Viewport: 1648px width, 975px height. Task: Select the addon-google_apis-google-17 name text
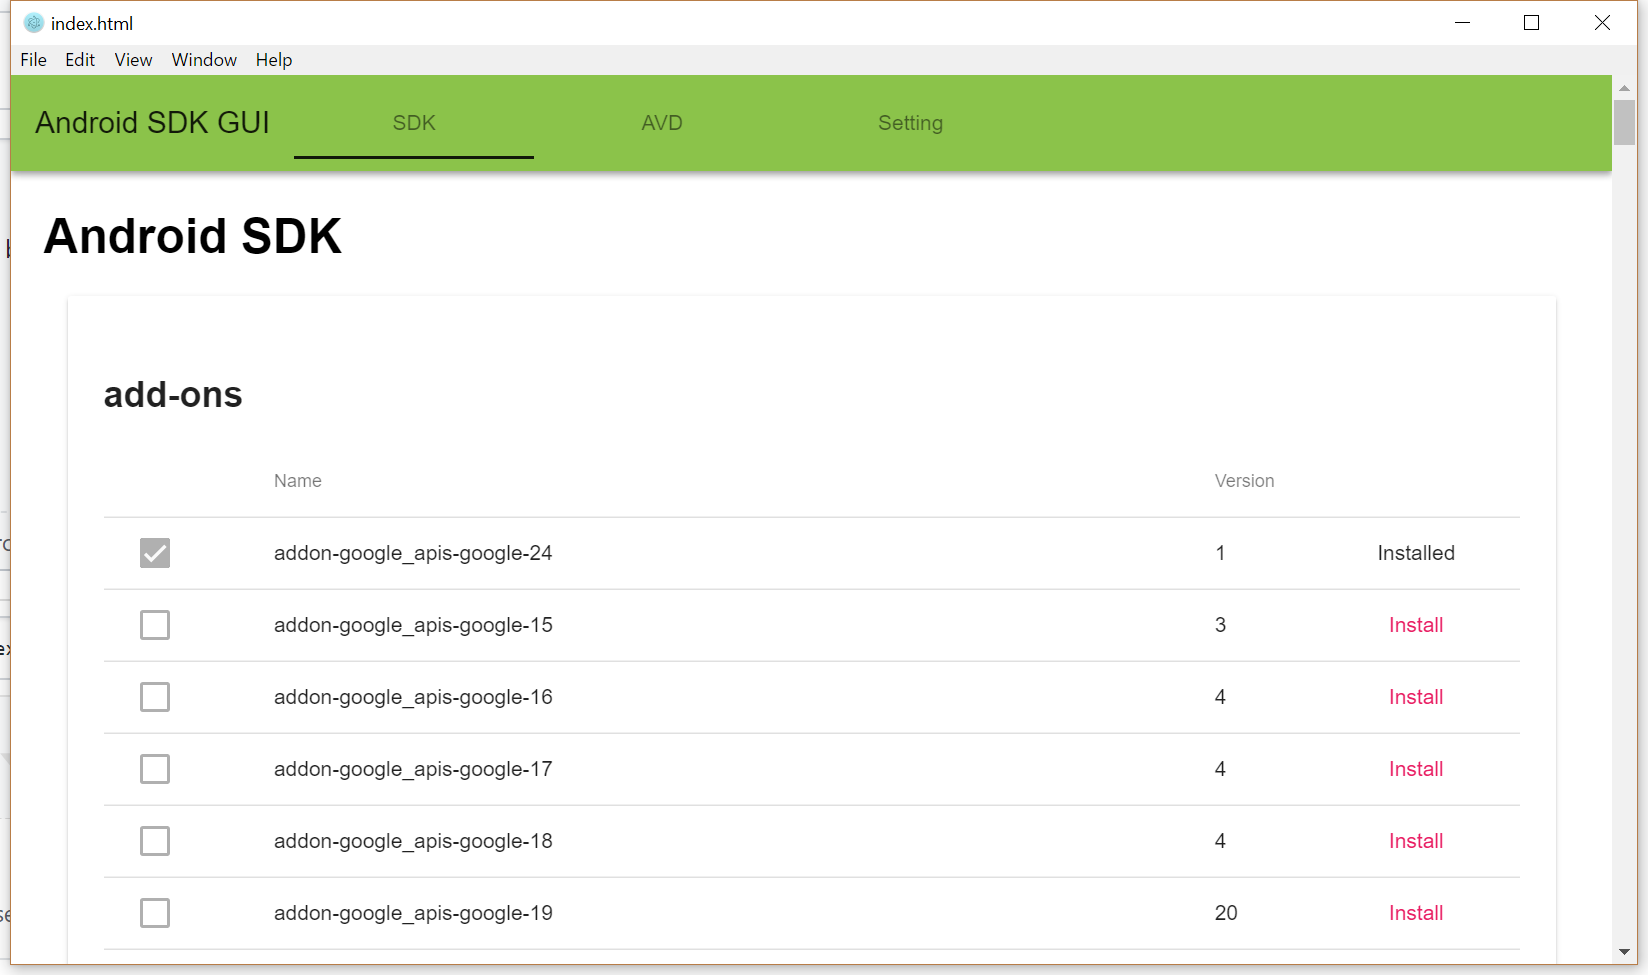(x=413, y=769)
